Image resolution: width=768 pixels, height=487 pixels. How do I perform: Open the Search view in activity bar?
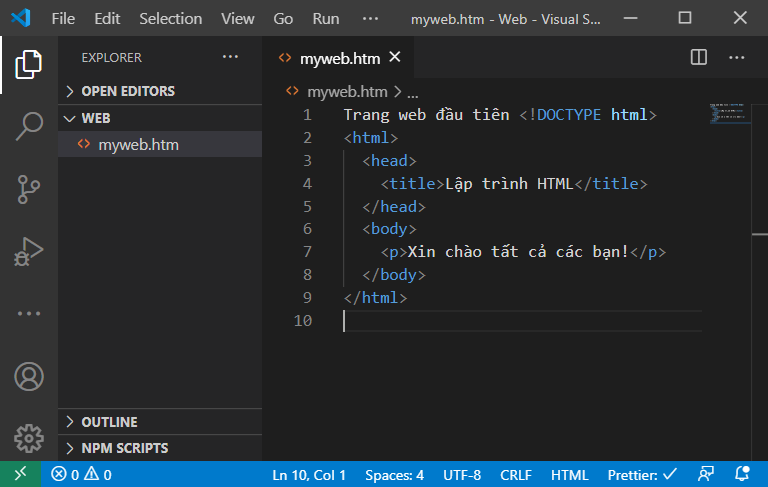28,126
